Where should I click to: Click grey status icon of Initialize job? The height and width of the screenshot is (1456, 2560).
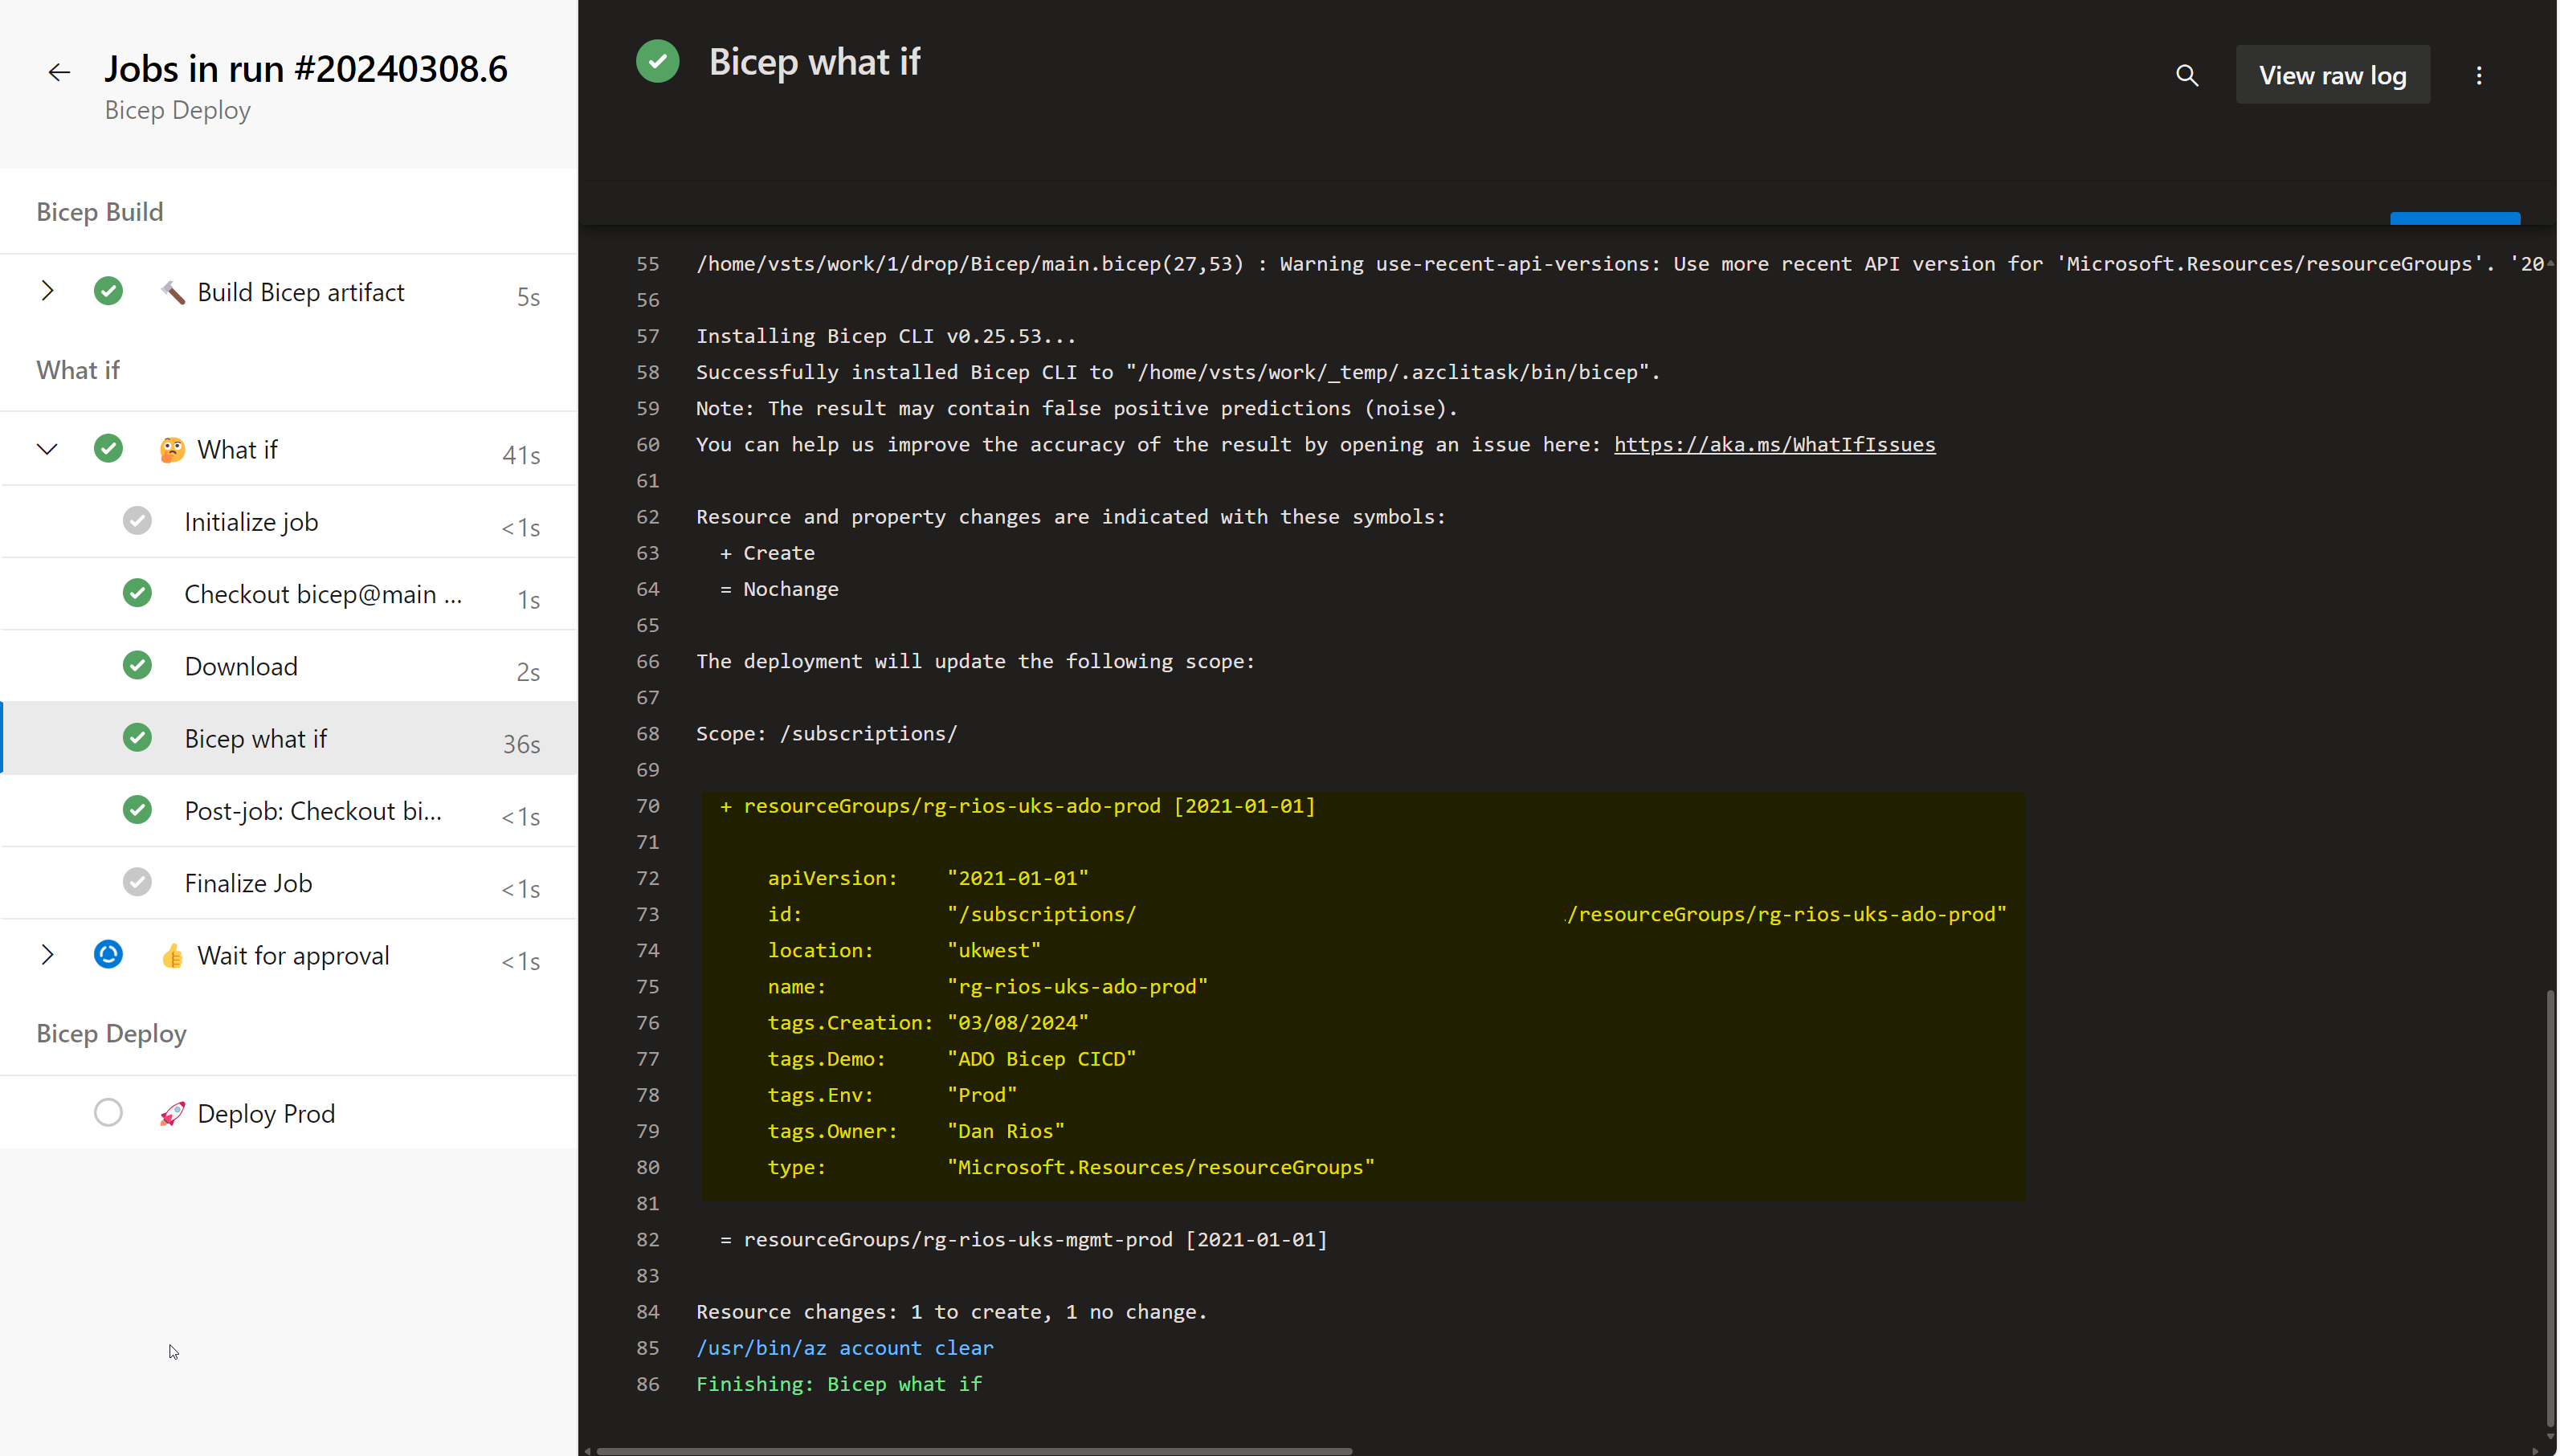[x=137, y=520]
